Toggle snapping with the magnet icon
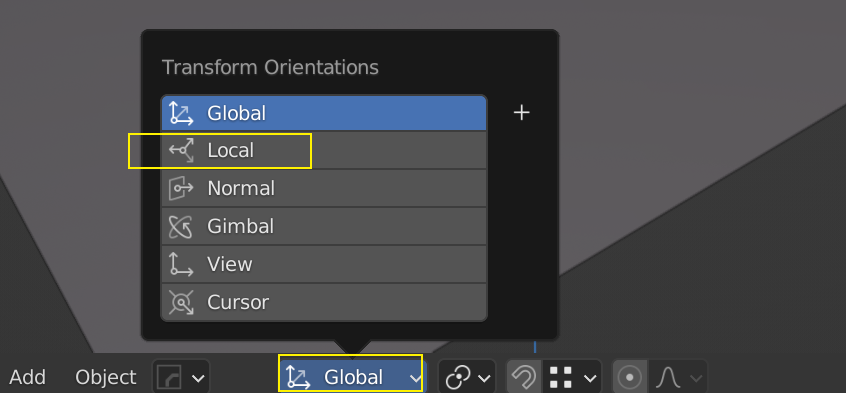 click(523, 377)
